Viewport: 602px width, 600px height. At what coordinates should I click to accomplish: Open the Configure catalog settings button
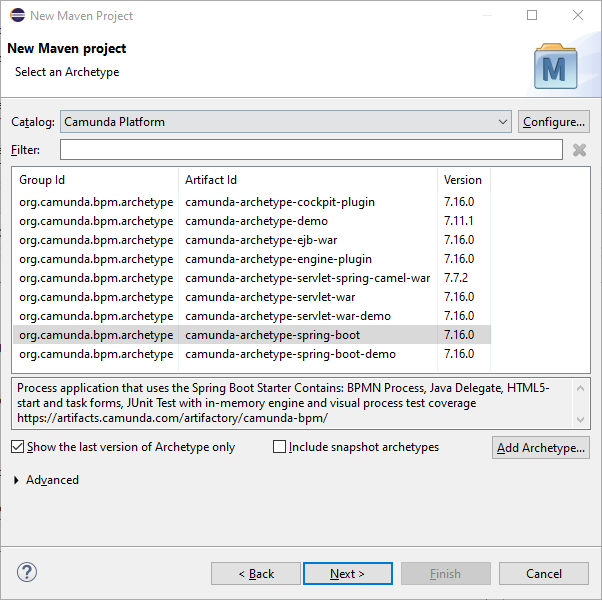click(x=553, y=122)
